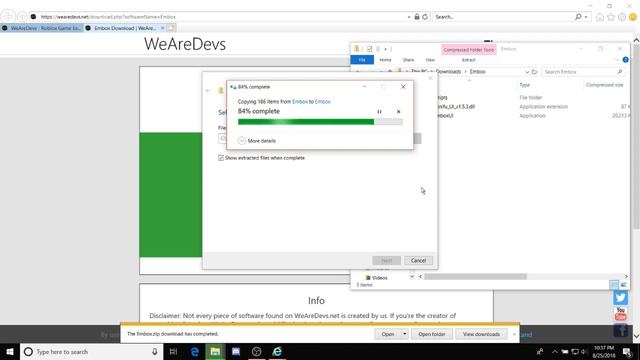Refresh the page with reload icon
Screen dimensions: 640x360
(425, 17)
